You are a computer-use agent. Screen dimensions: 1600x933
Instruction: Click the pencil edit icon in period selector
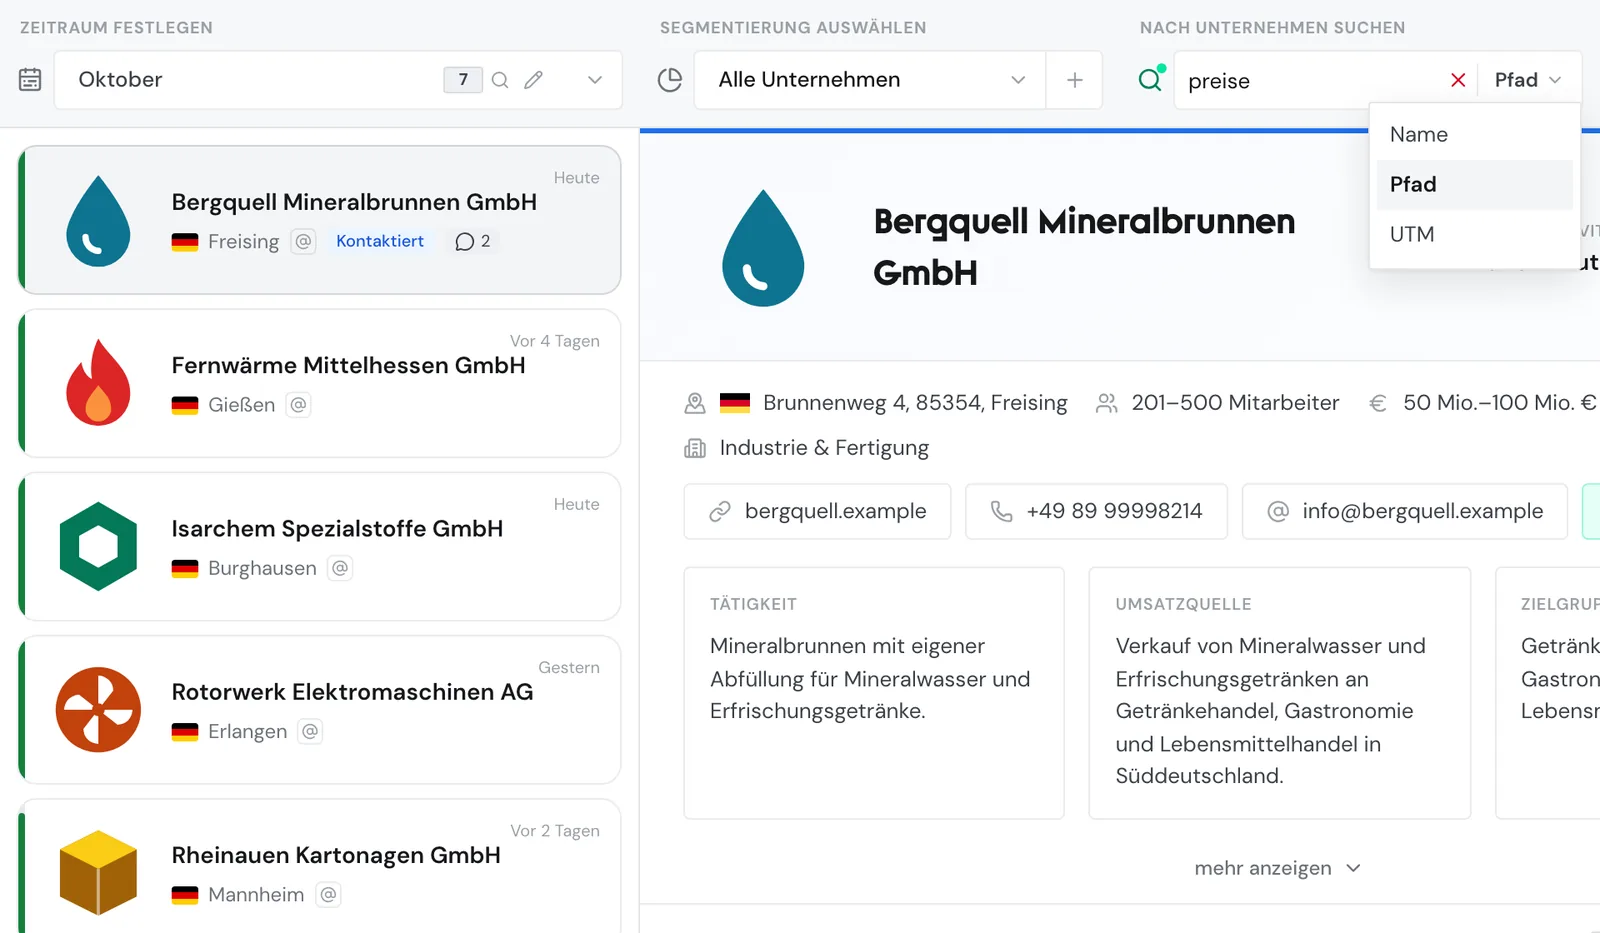pos(533,80)
